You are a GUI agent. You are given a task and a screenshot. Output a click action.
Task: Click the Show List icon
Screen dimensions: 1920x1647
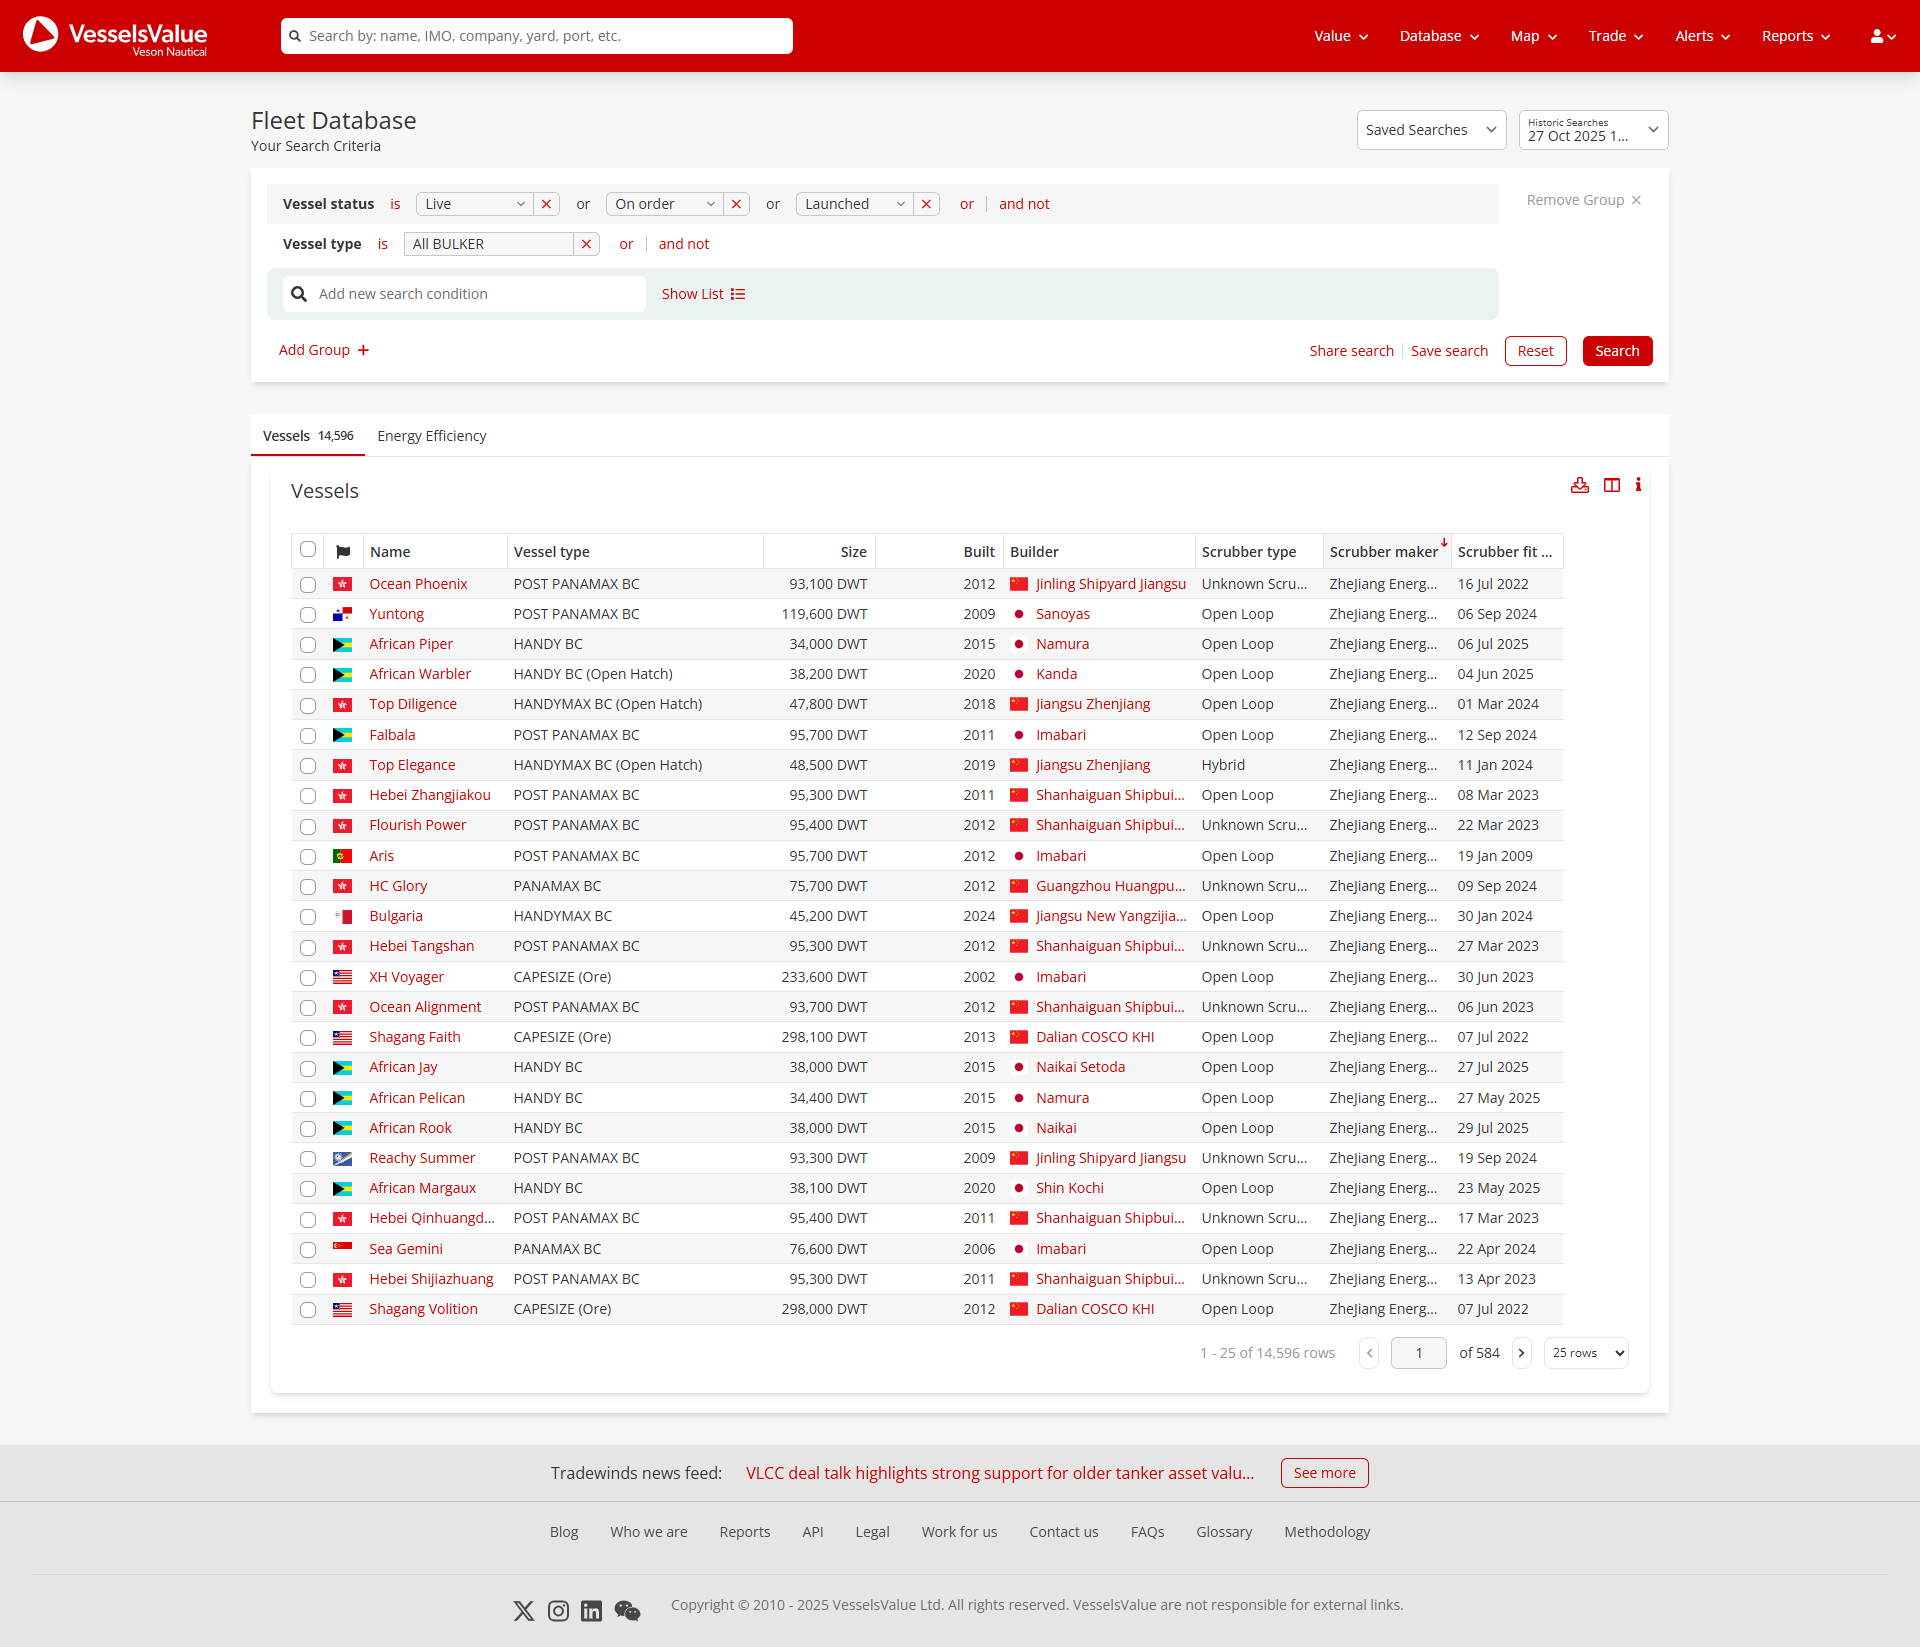(x=738, y=293)
